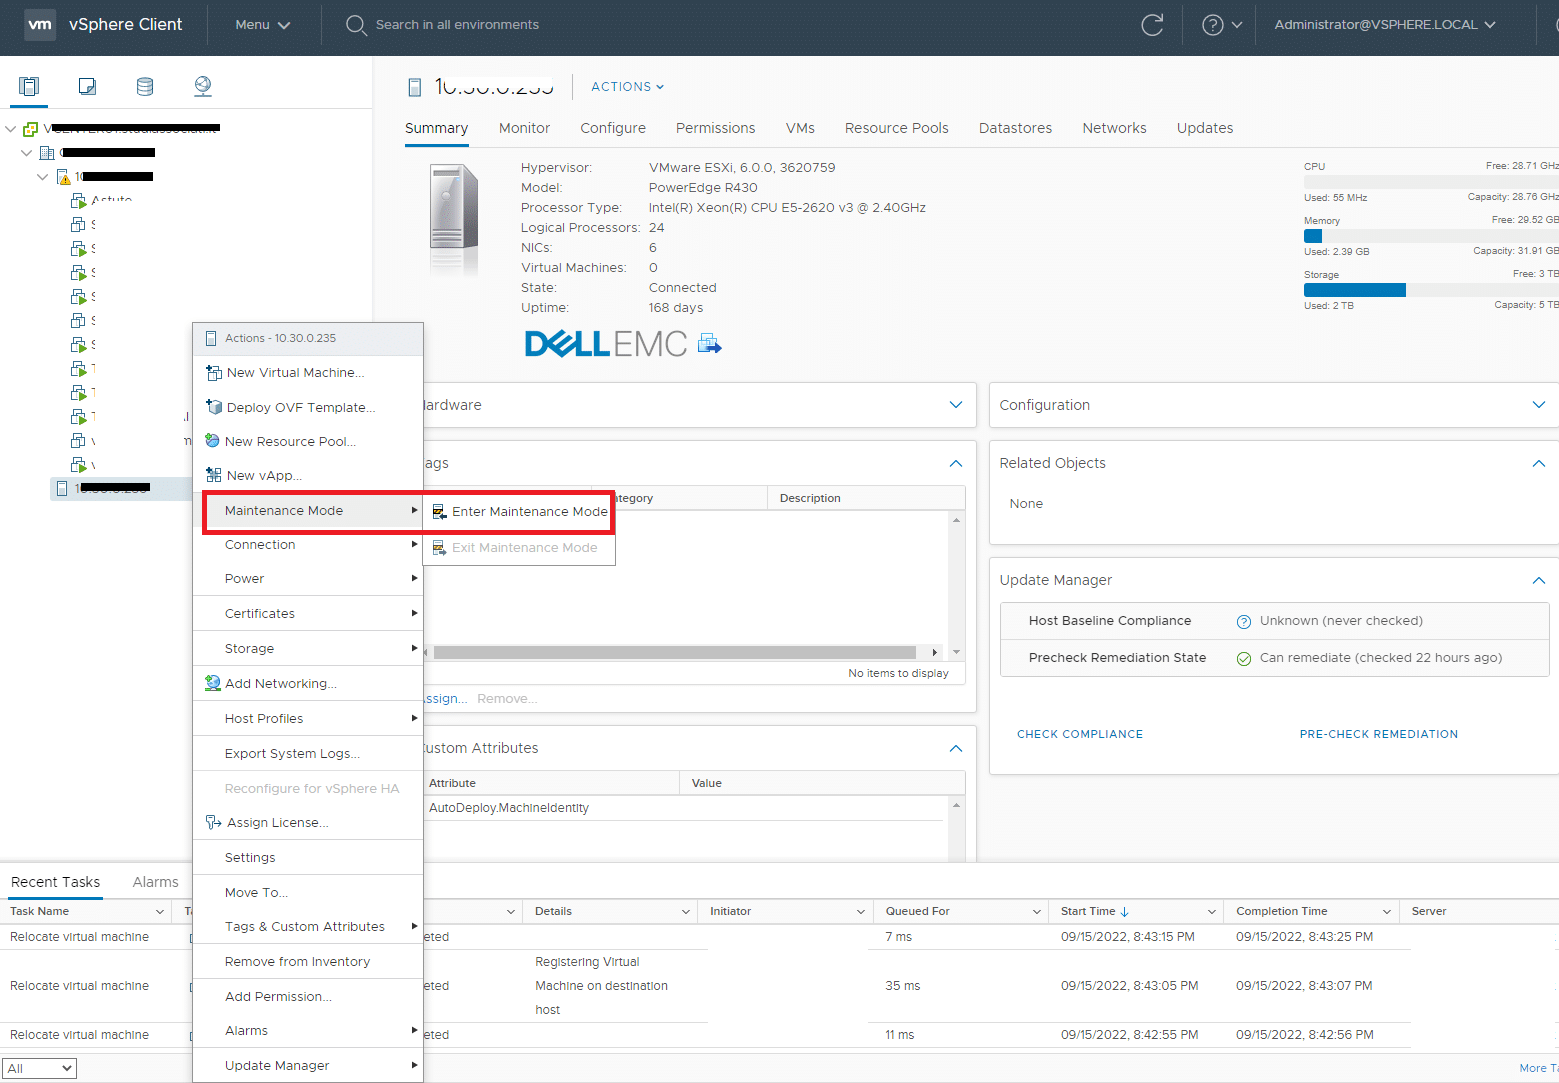Open the Connection submenu
Image resolution: width=1559 pixels, height=1083 pixels.
[308, 545]
